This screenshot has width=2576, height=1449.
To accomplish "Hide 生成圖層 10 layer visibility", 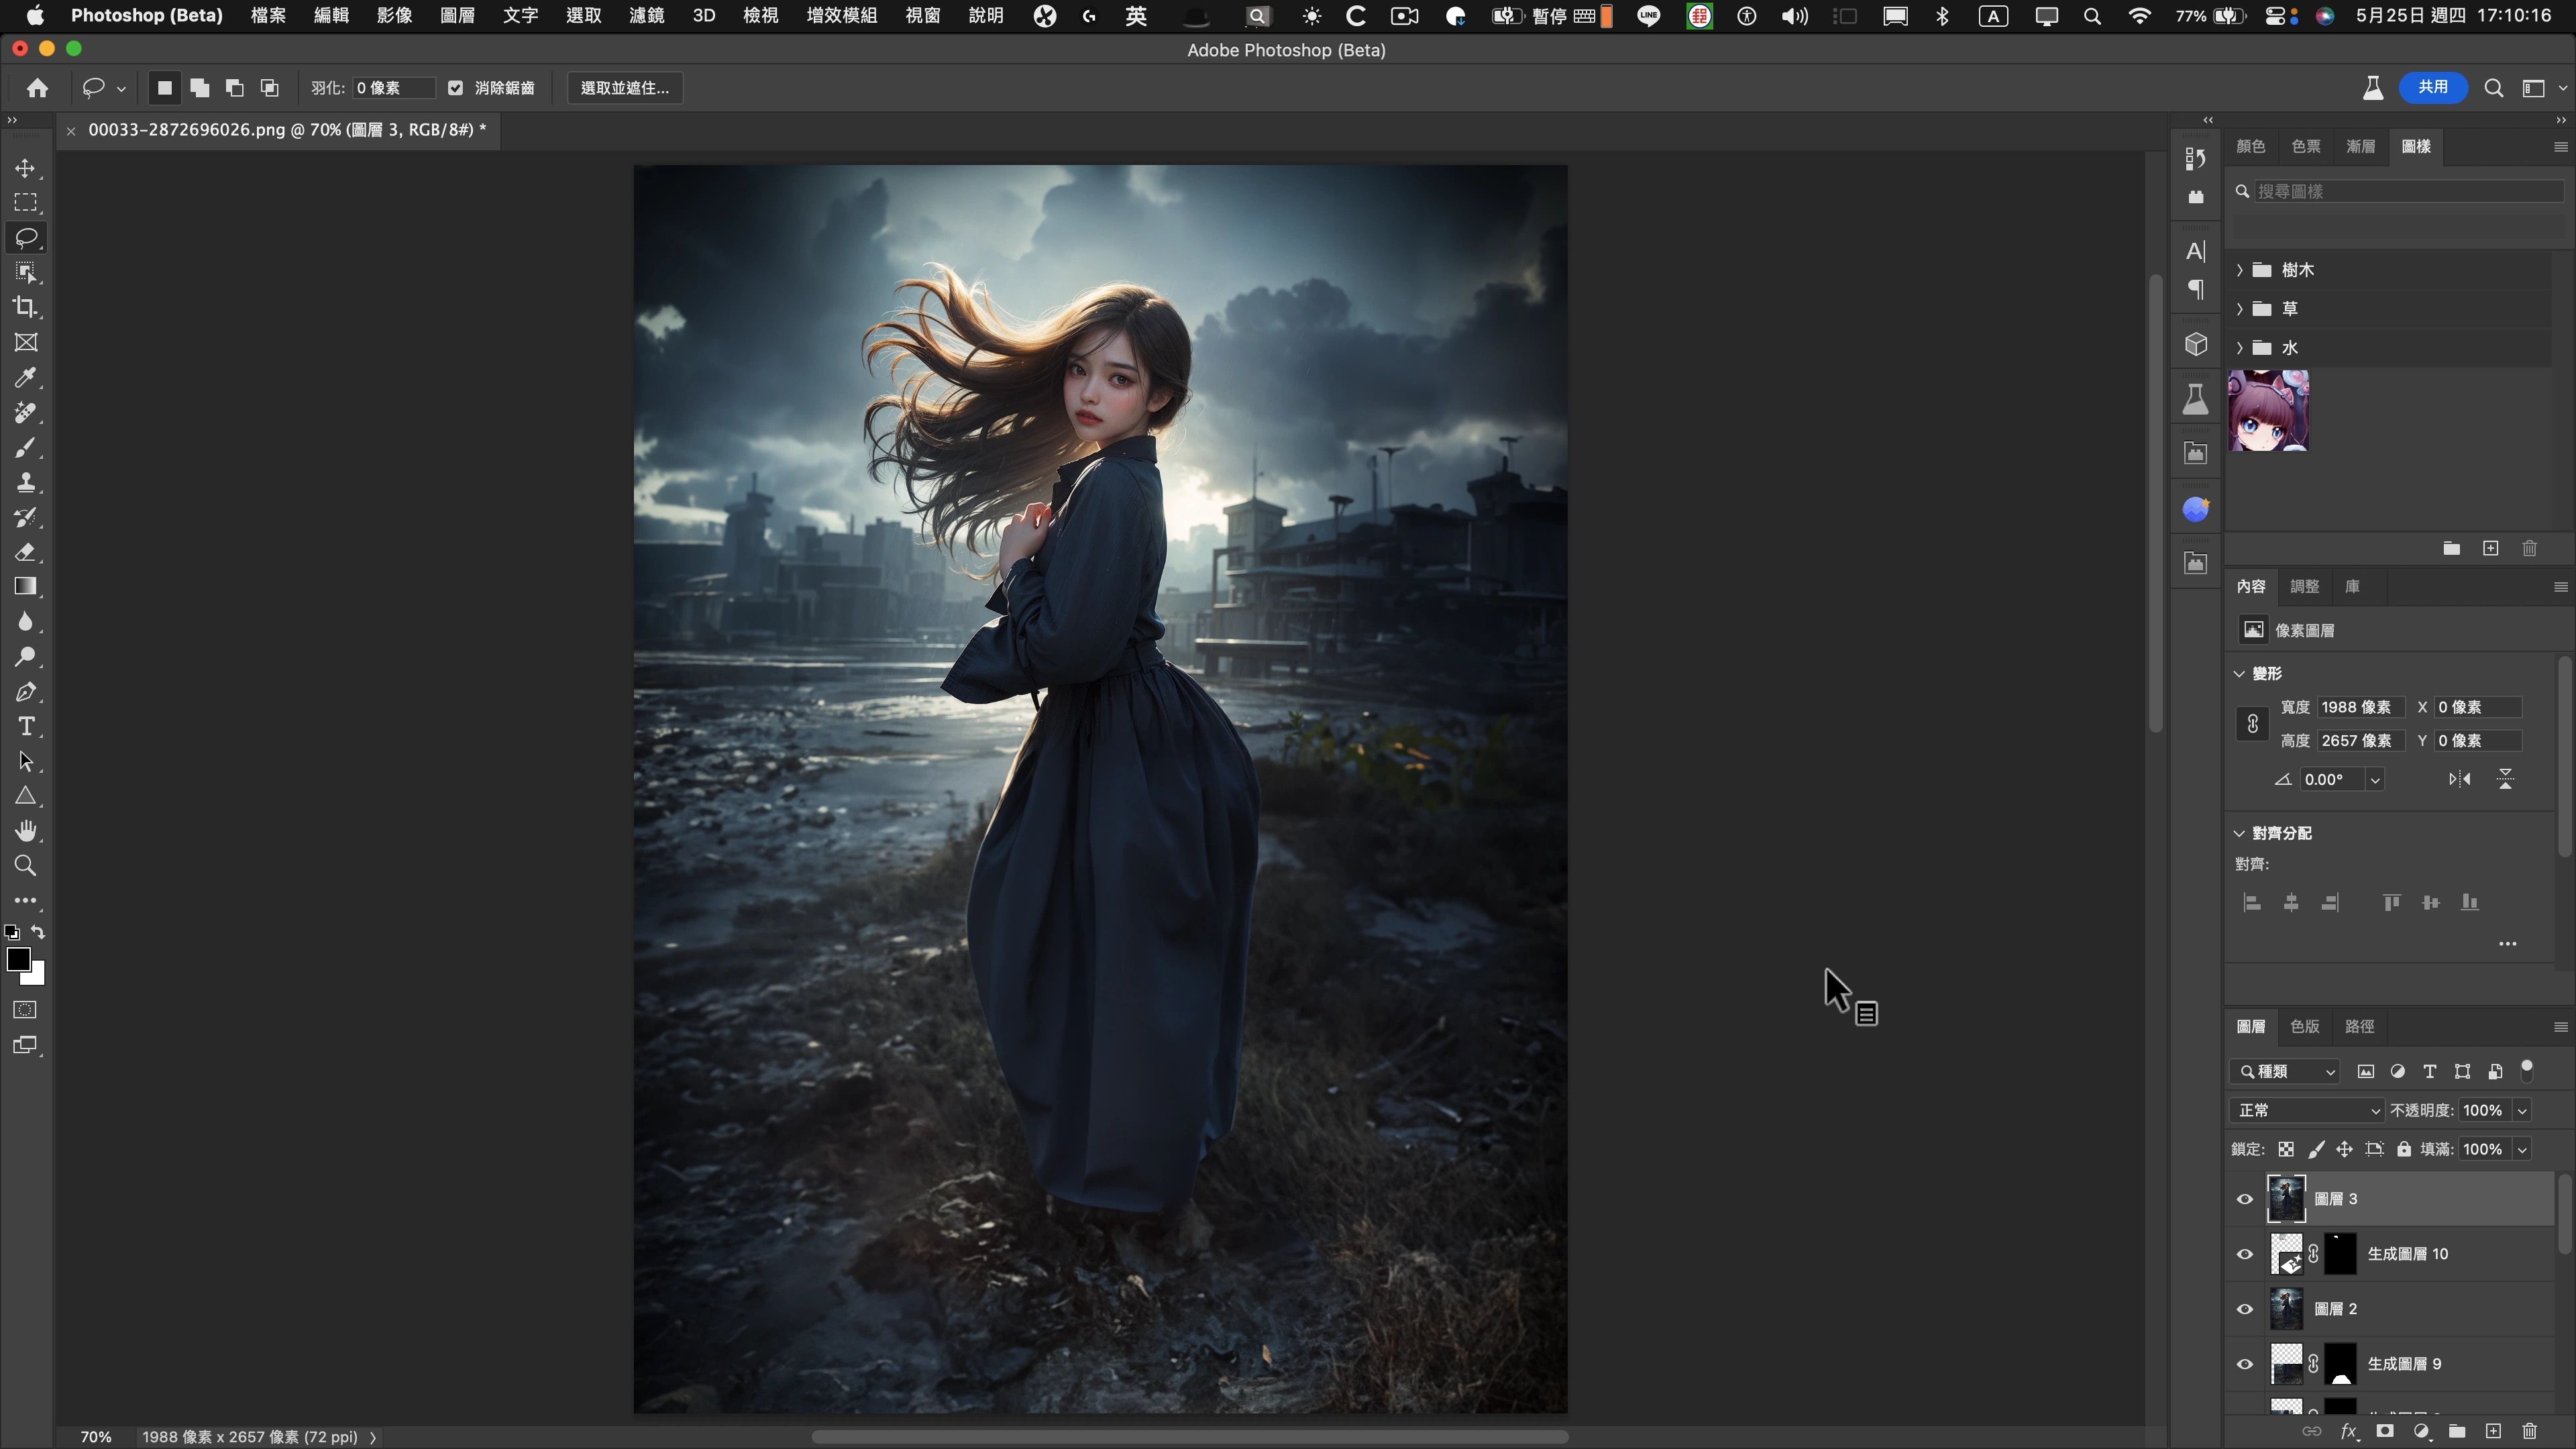I will point(2245,1254).
